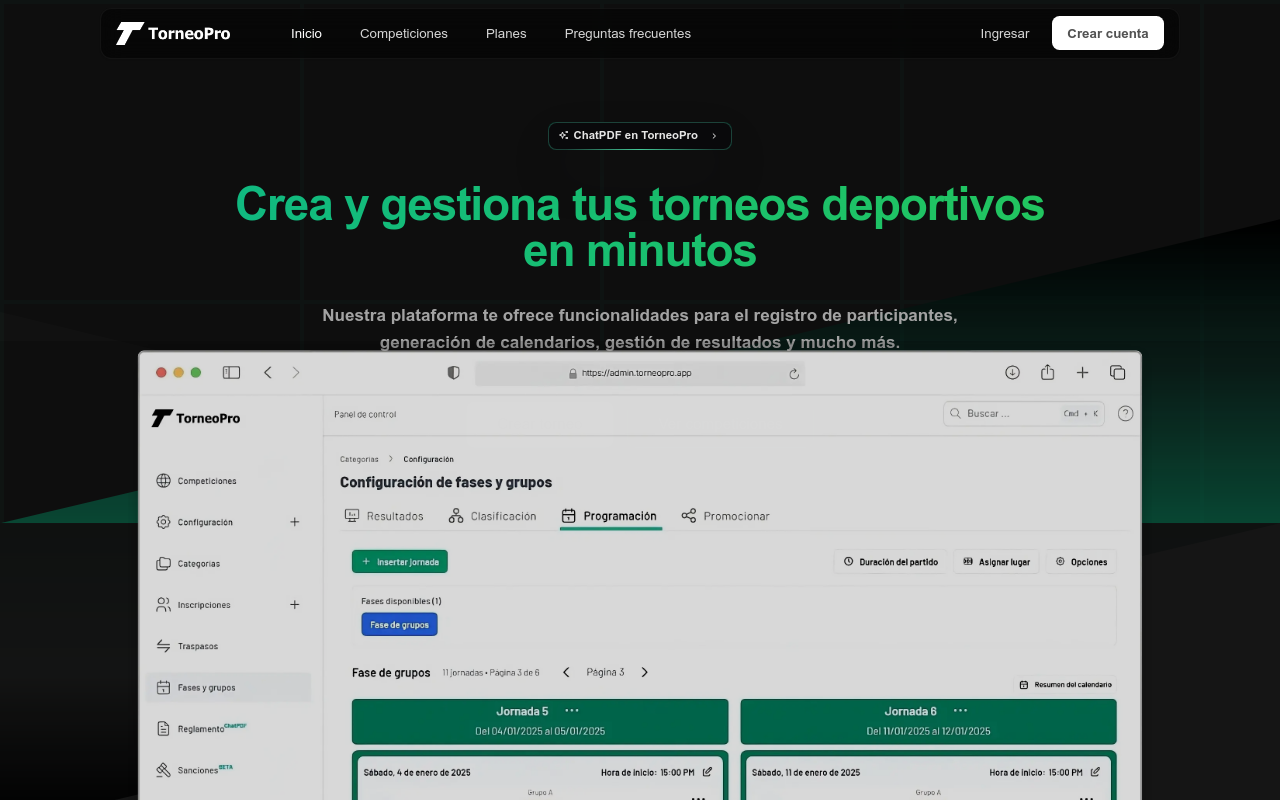The width and height of the screenshot is (1280, 800).
Task: Click Duración del partido button
Action: point(890,562)
